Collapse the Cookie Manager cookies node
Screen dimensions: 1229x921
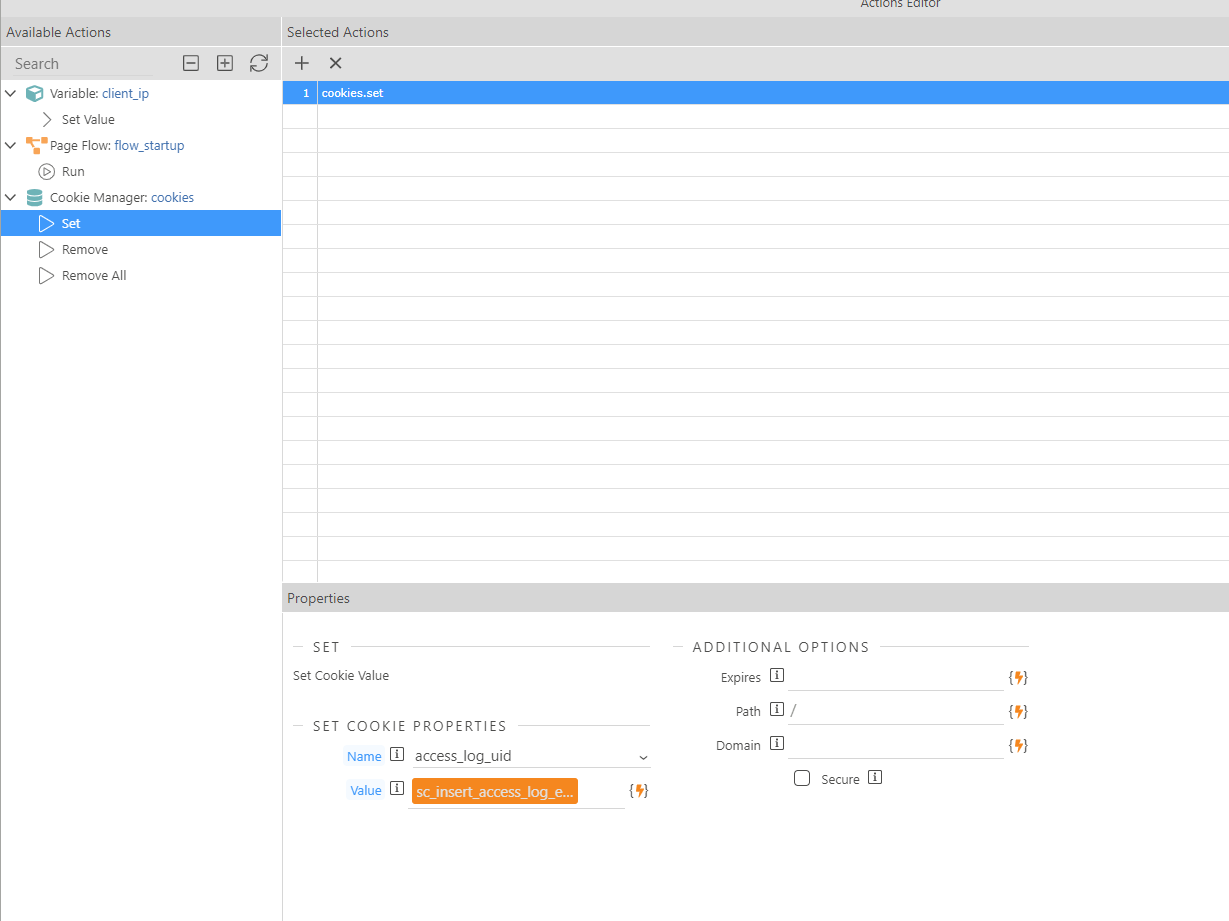(11, 197)
